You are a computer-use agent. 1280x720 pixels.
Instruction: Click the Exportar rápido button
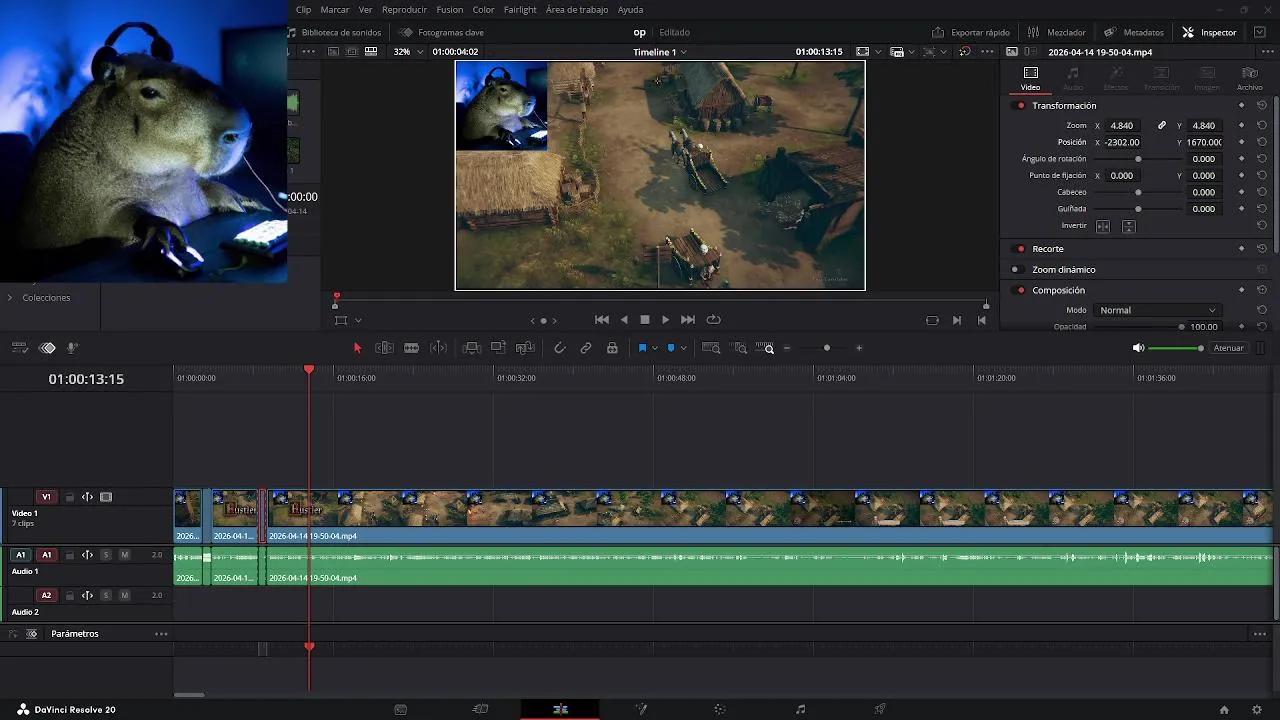(970, 32)
